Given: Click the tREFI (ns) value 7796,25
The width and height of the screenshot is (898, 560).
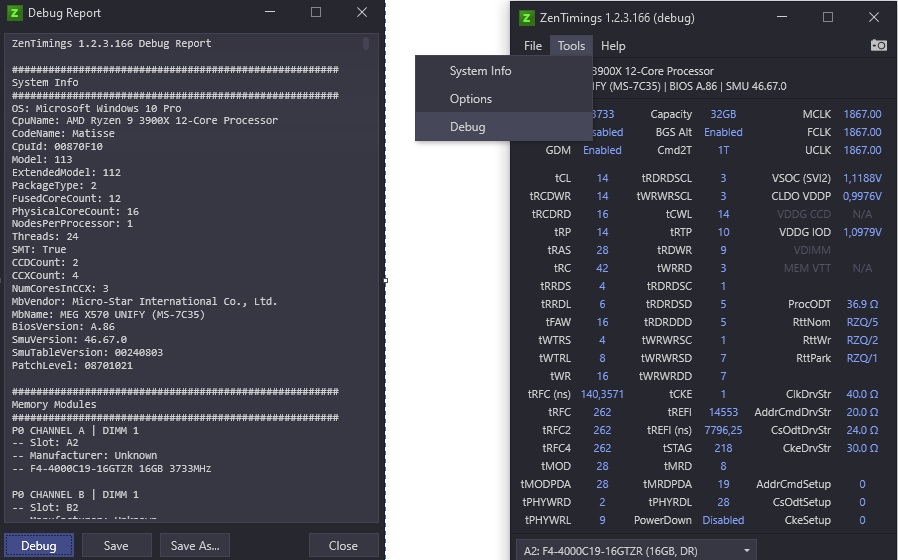Looking at the screenshot, I should (x=723, y=430).
